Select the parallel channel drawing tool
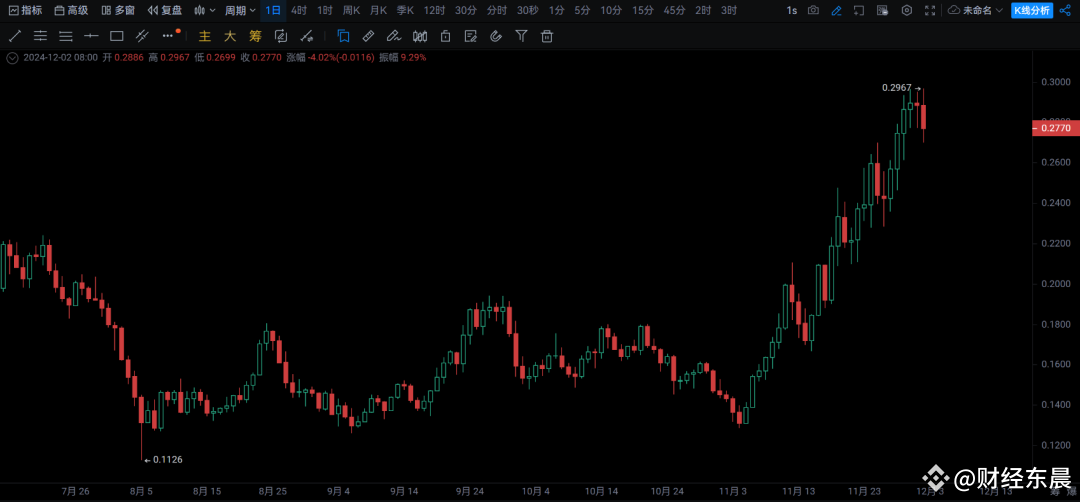Viewport: 1080px width, 502px height. pos(142,36)
